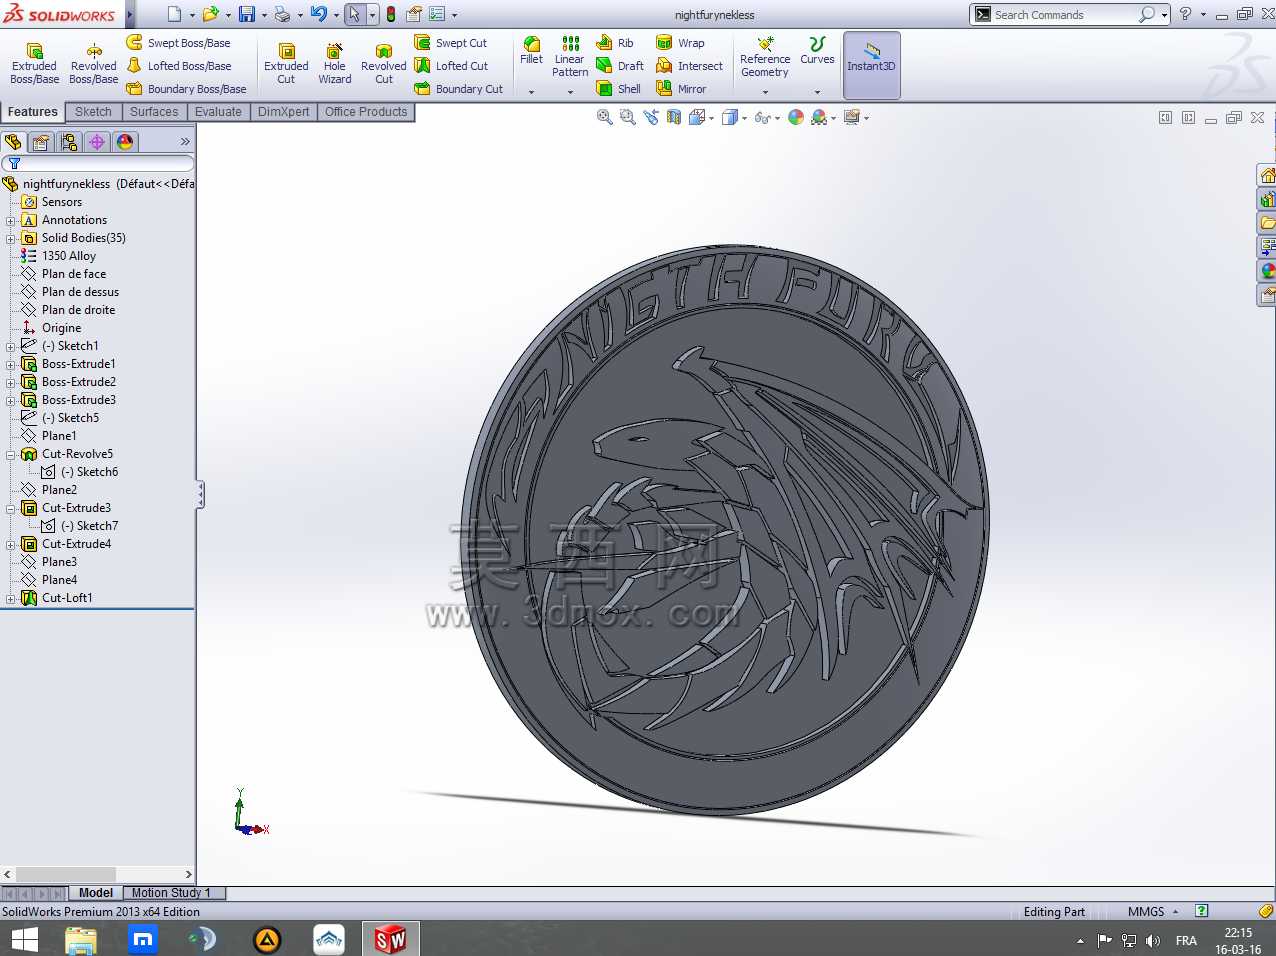The image size is (1276, 956).
Task: Select the Intersect tool
Action: tap(689, 66)
